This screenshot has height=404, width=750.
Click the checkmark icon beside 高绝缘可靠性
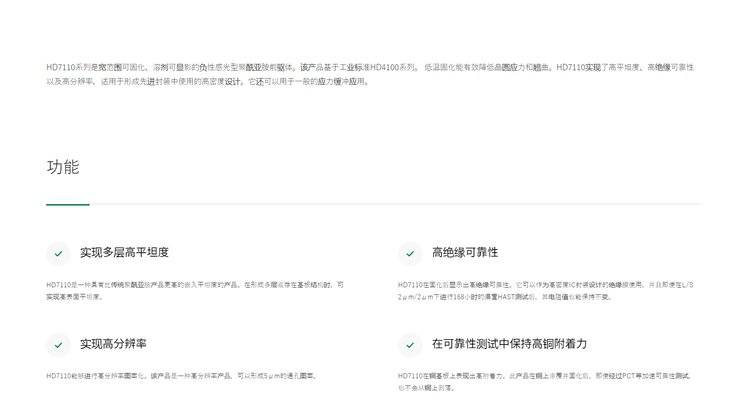coord(410,253)
